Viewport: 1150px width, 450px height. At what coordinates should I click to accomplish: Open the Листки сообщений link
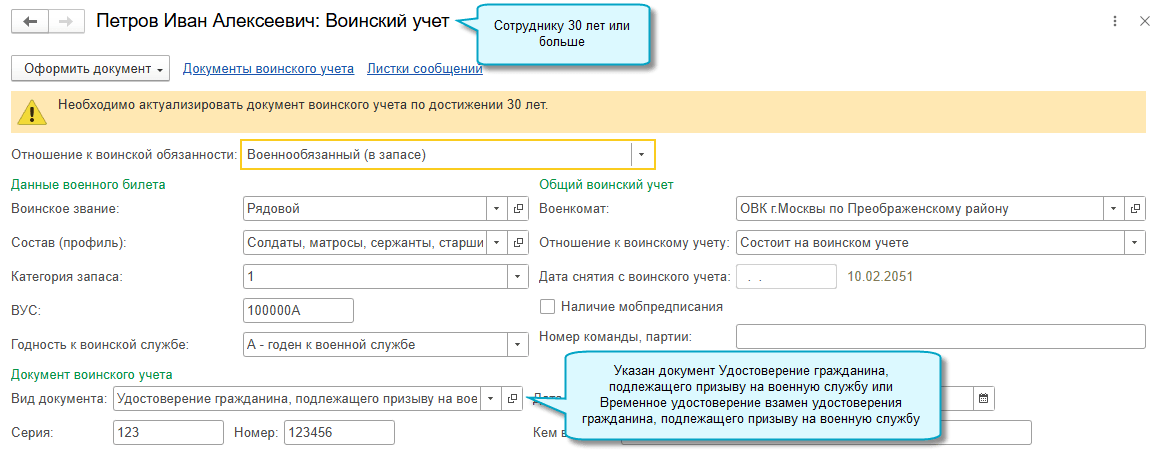point(425,69)
